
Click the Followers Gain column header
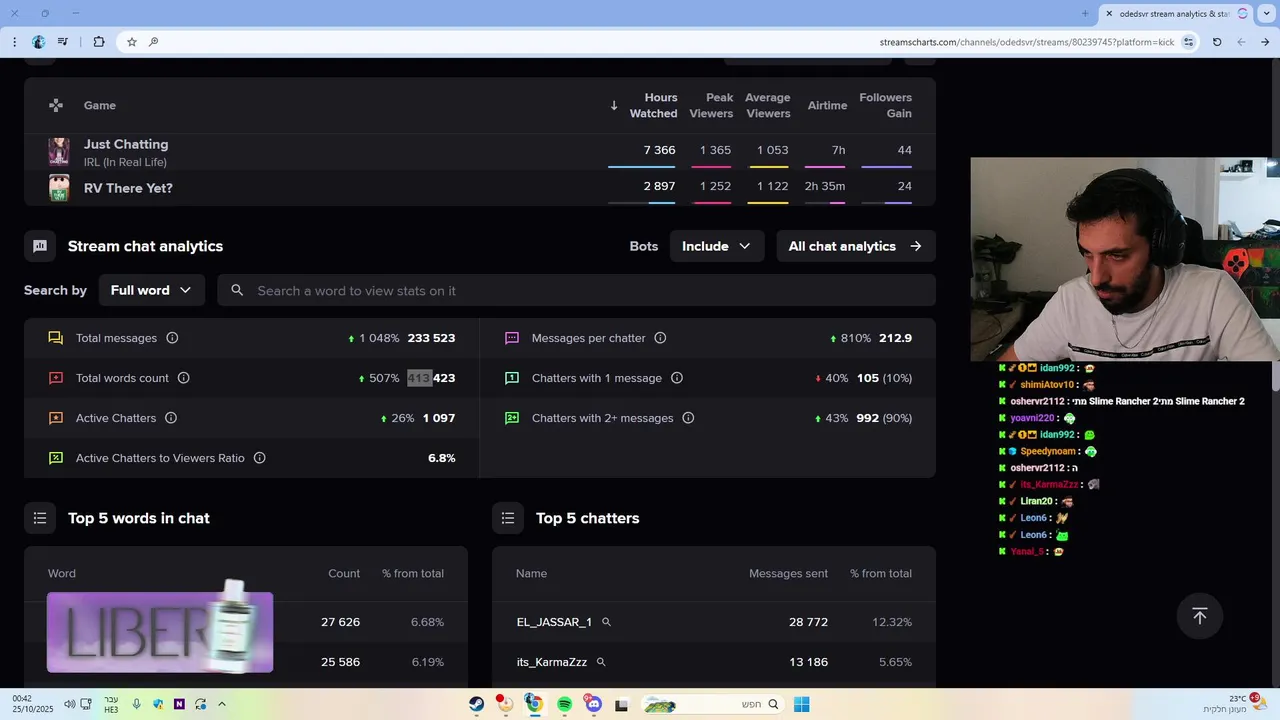[x=885, y=105]
